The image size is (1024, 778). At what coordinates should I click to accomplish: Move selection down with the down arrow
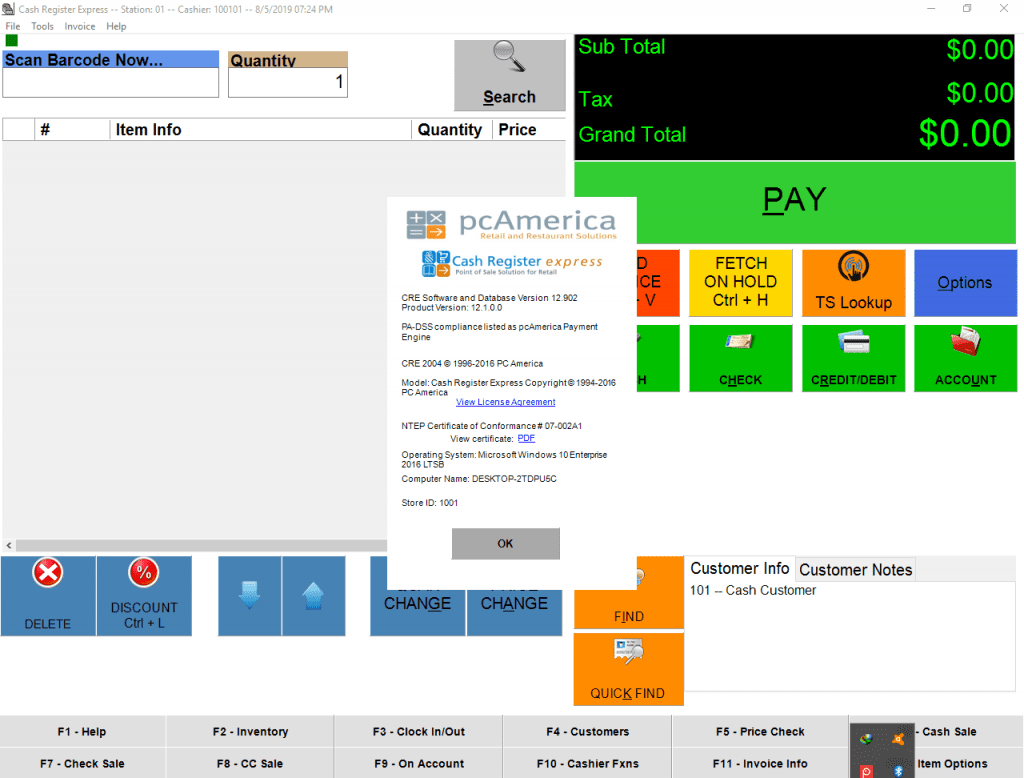[250, 596]
